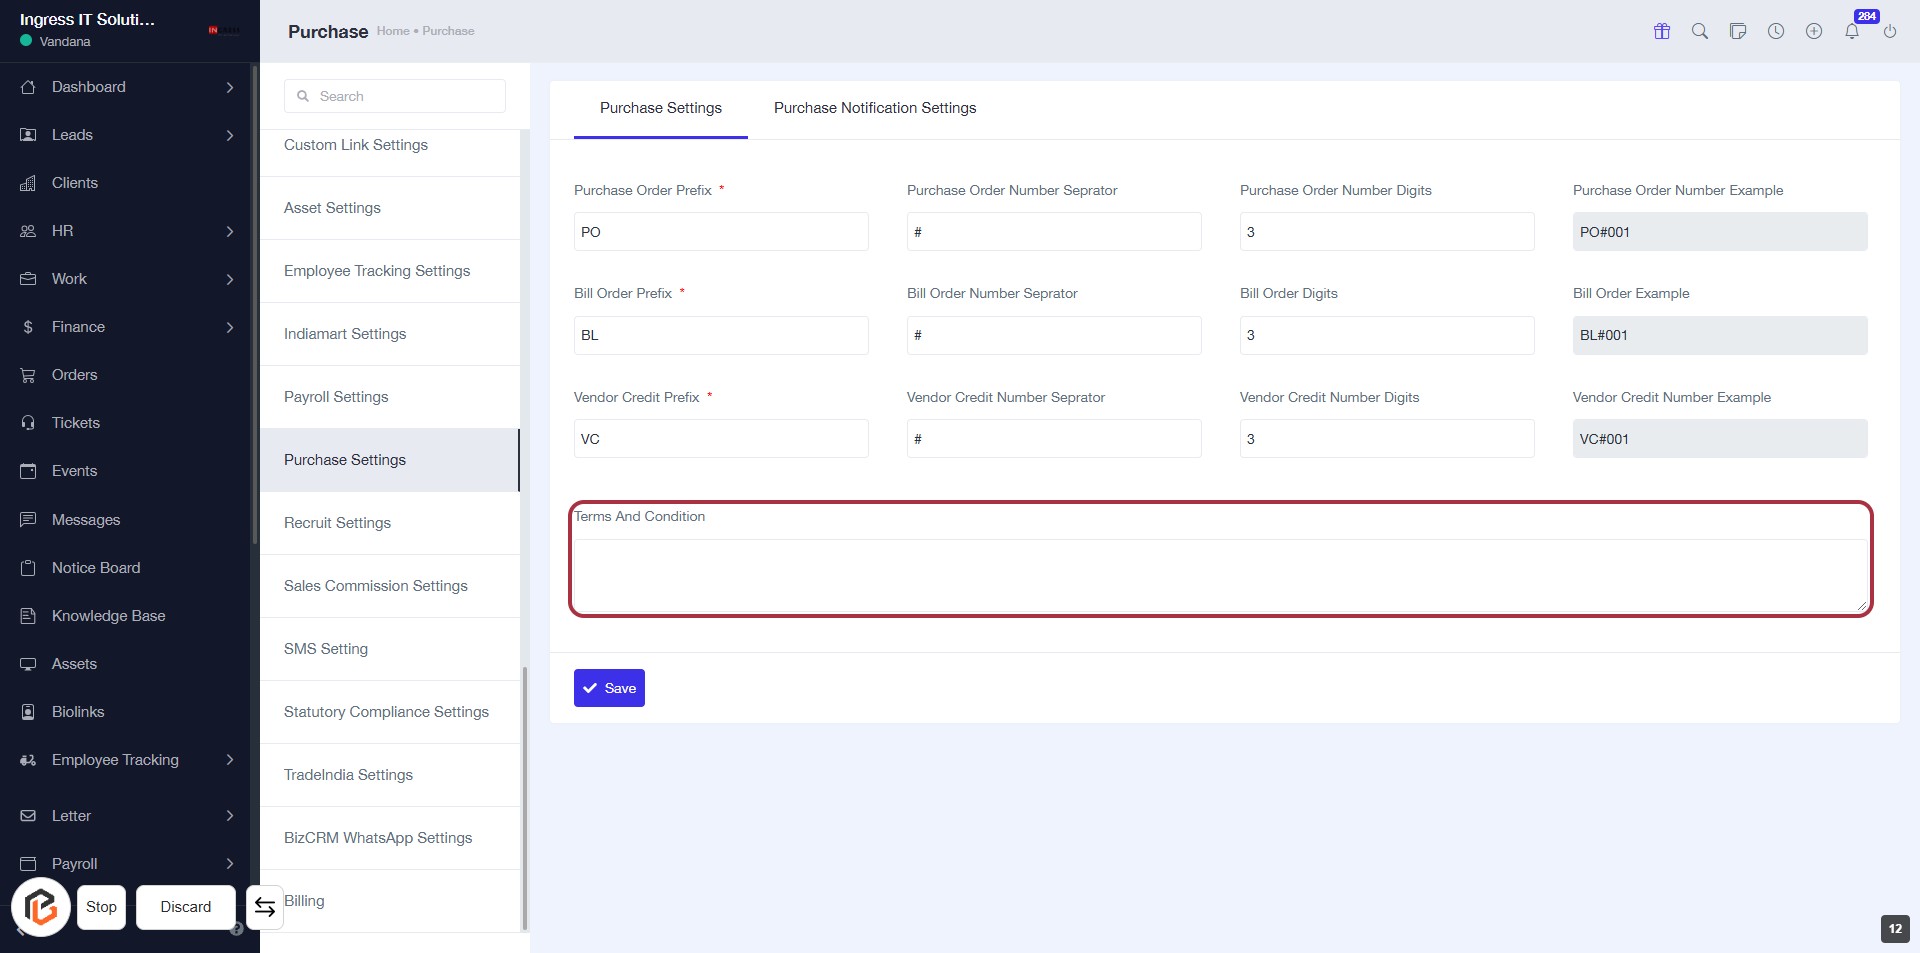The image size is (1920, 953).
Task: Click the power logout icon
Action: 1890,31
